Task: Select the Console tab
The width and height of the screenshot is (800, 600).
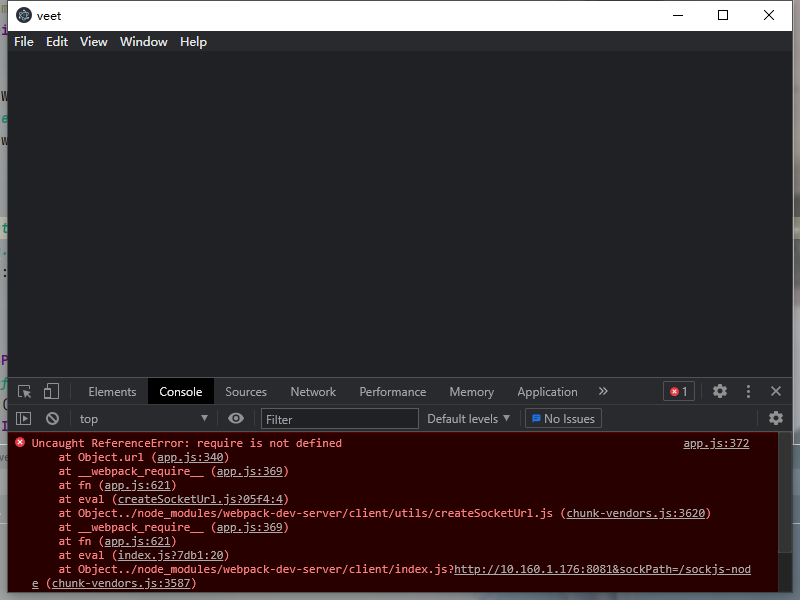Action: coord(181,392)
